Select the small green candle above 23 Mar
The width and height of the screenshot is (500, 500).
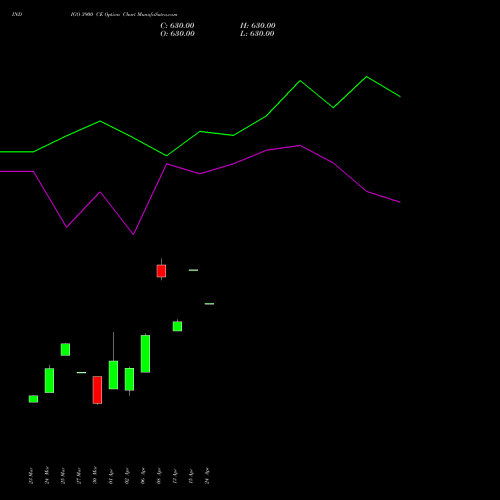33,399
